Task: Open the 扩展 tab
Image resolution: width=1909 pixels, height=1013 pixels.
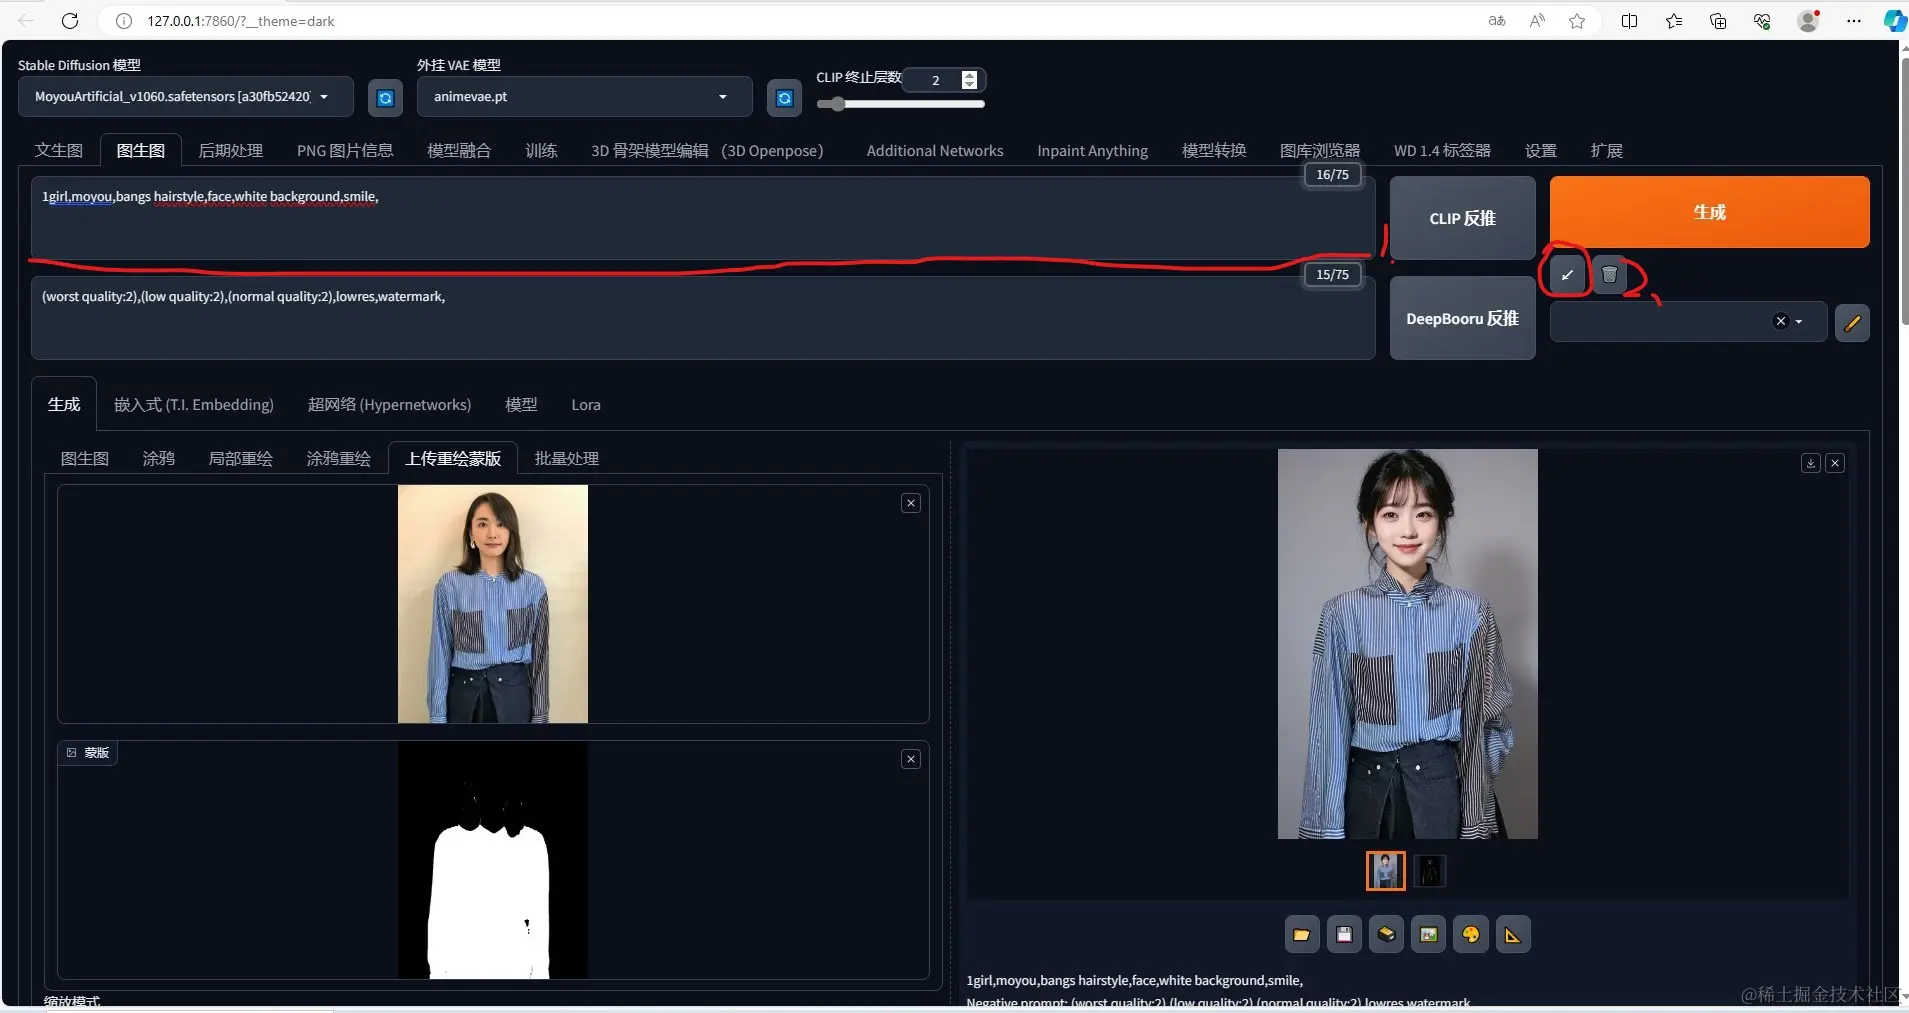Action: pos(1606,150)
